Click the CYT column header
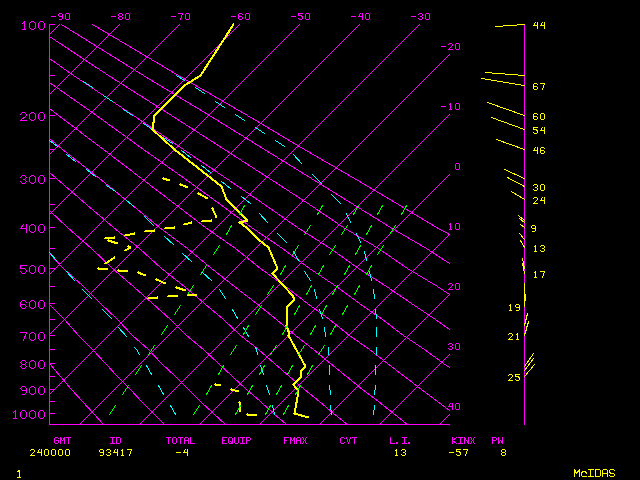The height and width of the screenshot is (480, 640). click(348, 440)
